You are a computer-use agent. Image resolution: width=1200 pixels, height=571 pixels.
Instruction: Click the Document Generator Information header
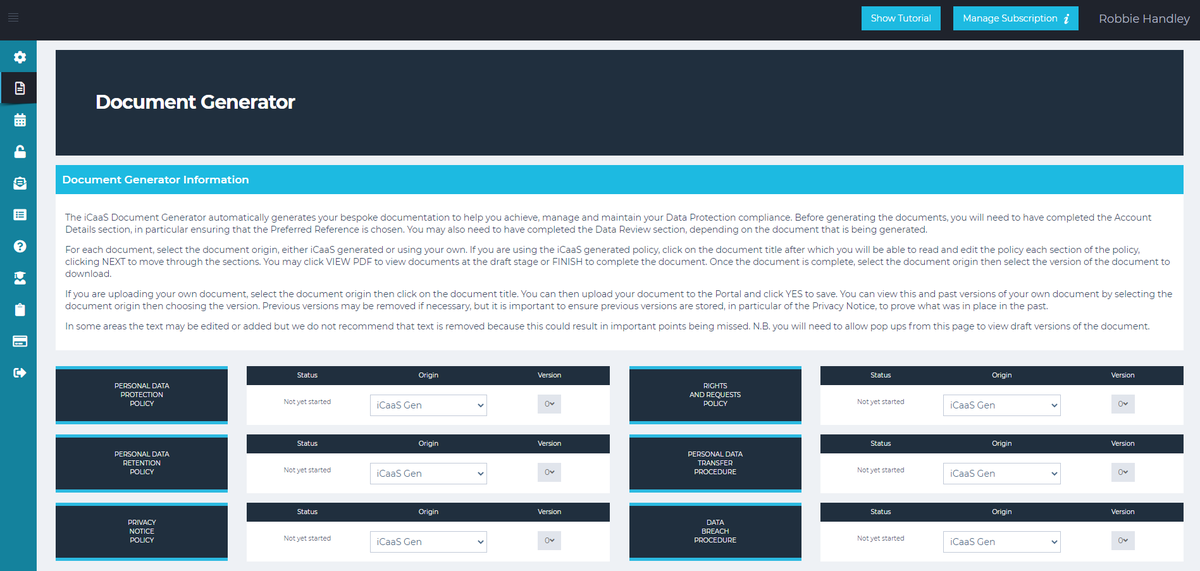[x=618, y=180]
